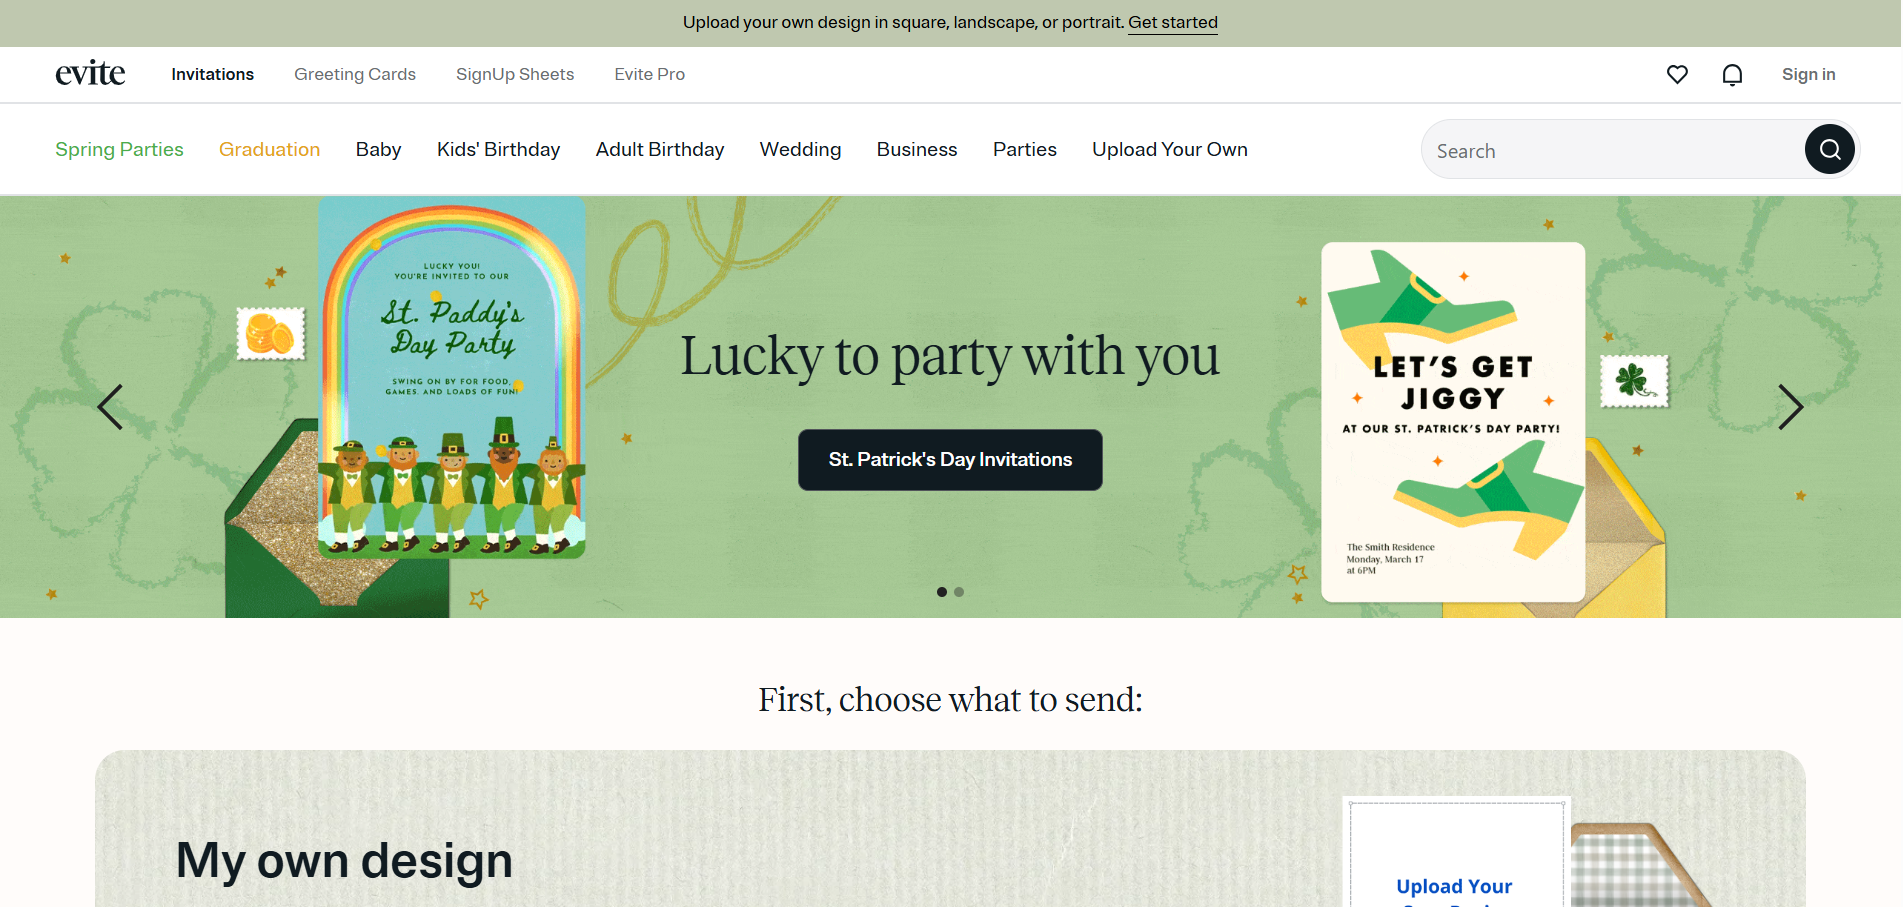Open the notifications bell icon

coord(1732,75)
